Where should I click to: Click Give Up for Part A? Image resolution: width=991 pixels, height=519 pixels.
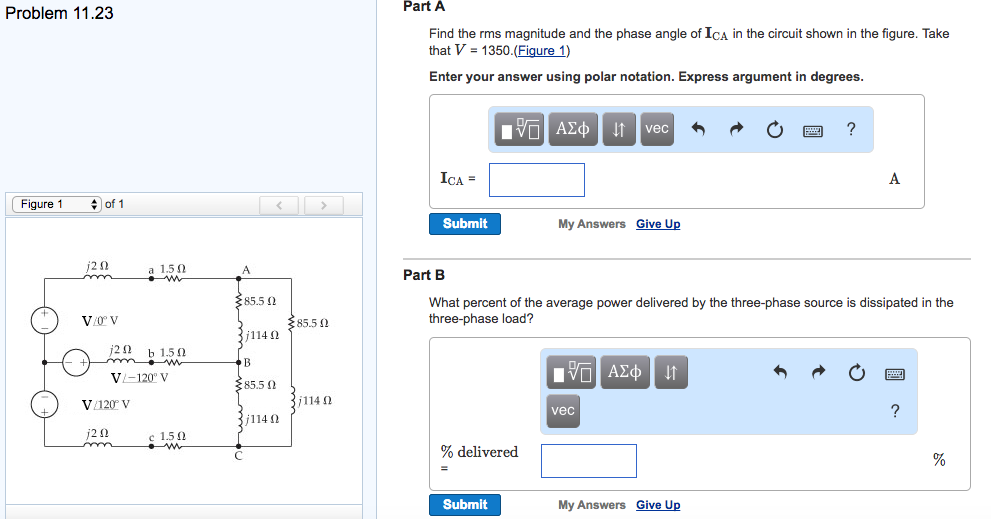(658, 224)
